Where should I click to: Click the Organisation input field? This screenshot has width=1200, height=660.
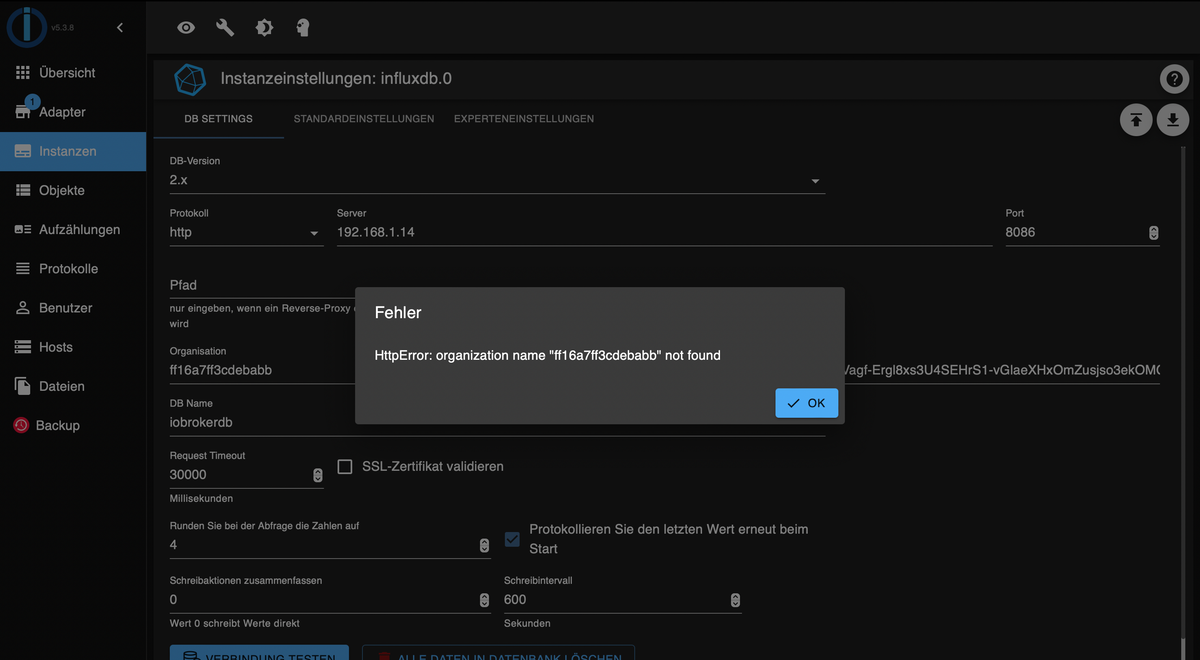coord(262,370)
